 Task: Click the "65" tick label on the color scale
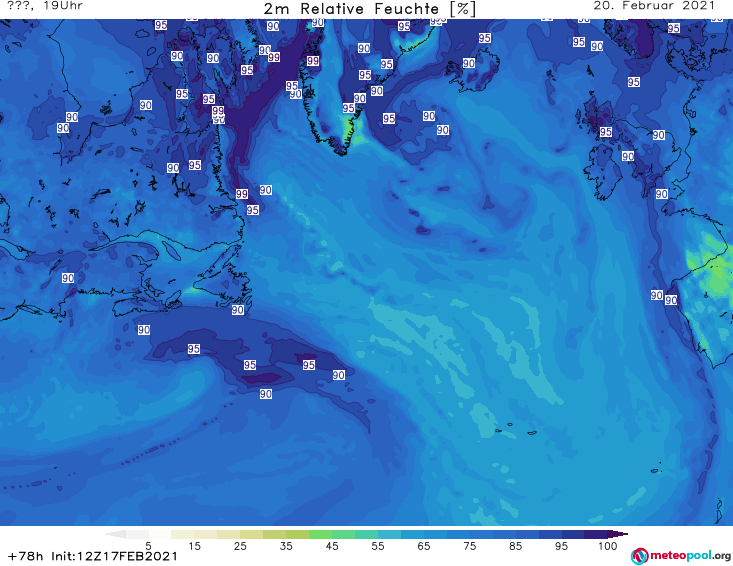pos(424,546)
